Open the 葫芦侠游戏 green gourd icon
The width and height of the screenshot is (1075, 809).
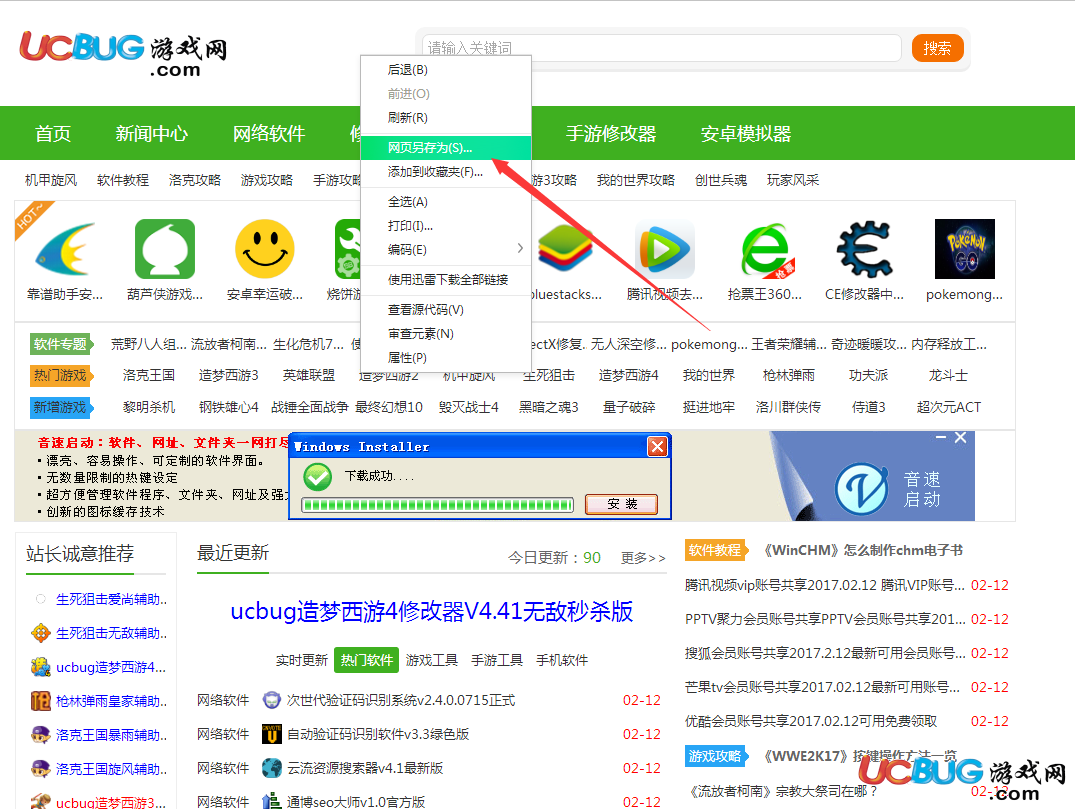coord(165,249)
